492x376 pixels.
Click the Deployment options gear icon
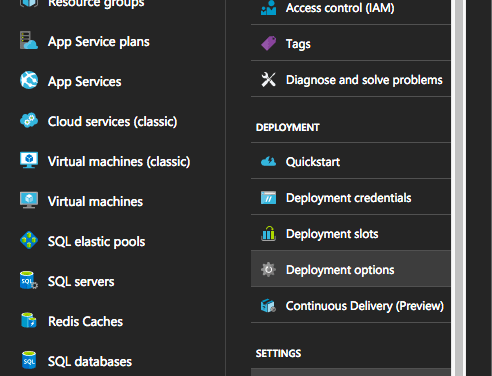pos(268,269)
